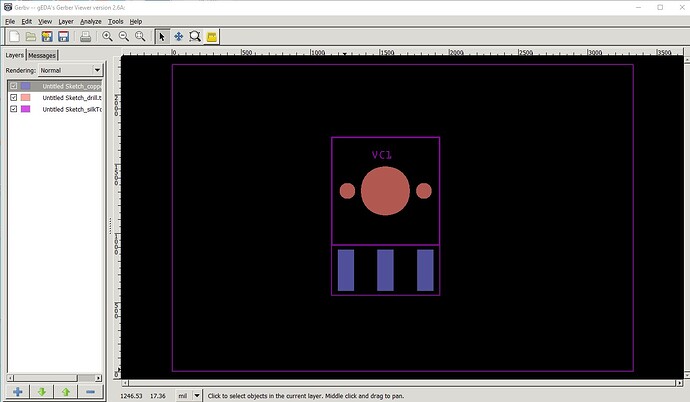Click the Open layer folder icon
Image resolution: width=690 pixels, height=402 pixels.
point(30,36)
